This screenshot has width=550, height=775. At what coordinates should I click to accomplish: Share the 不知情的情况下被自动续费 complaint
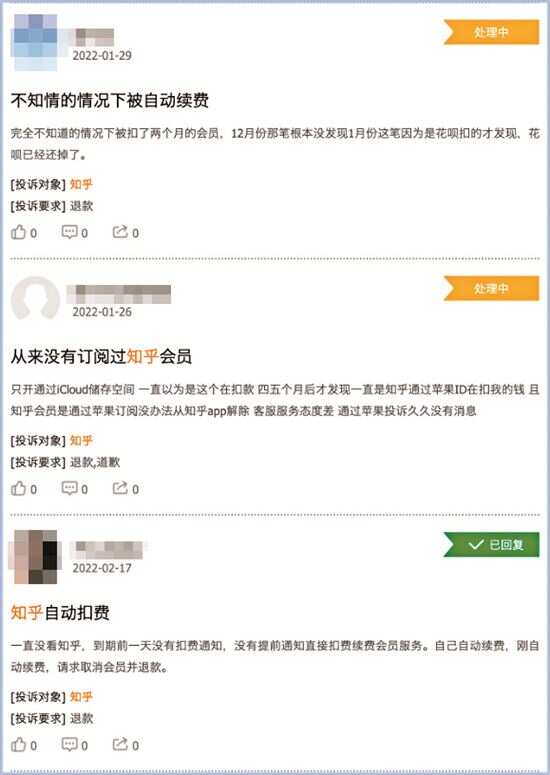(126, 232)
